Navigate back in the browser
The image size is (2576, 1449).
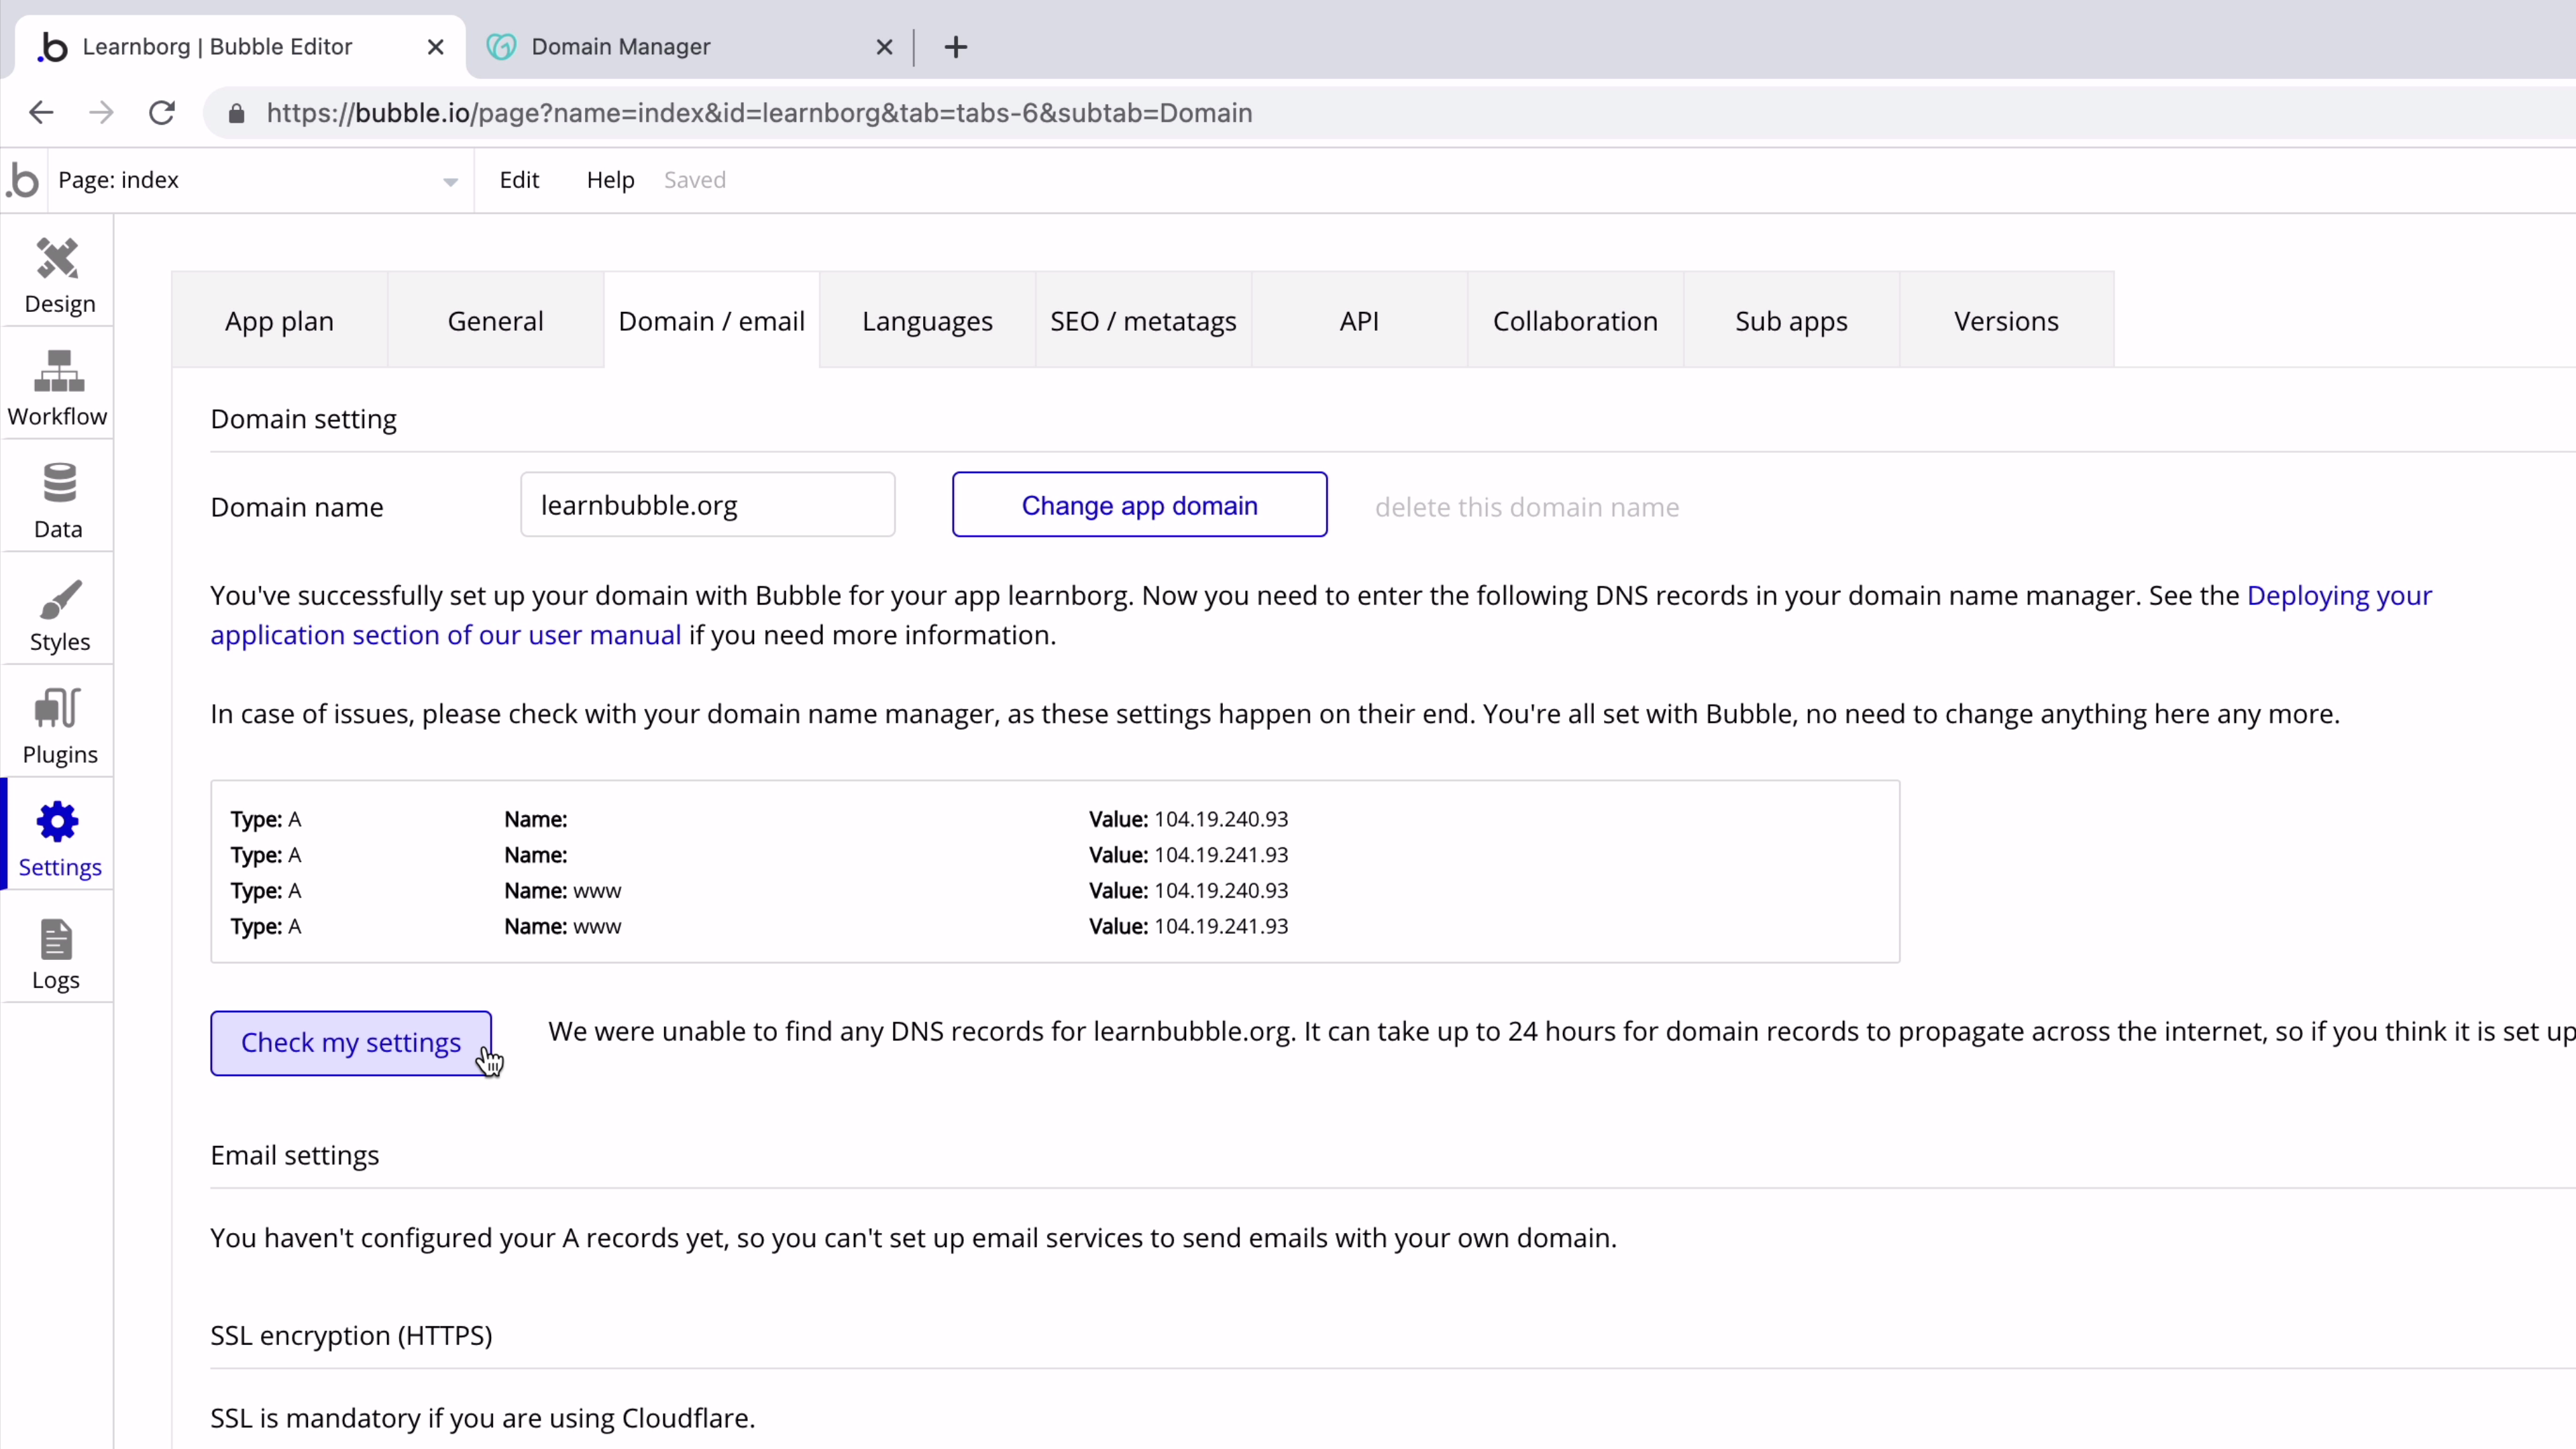click(x=40, y=112)
